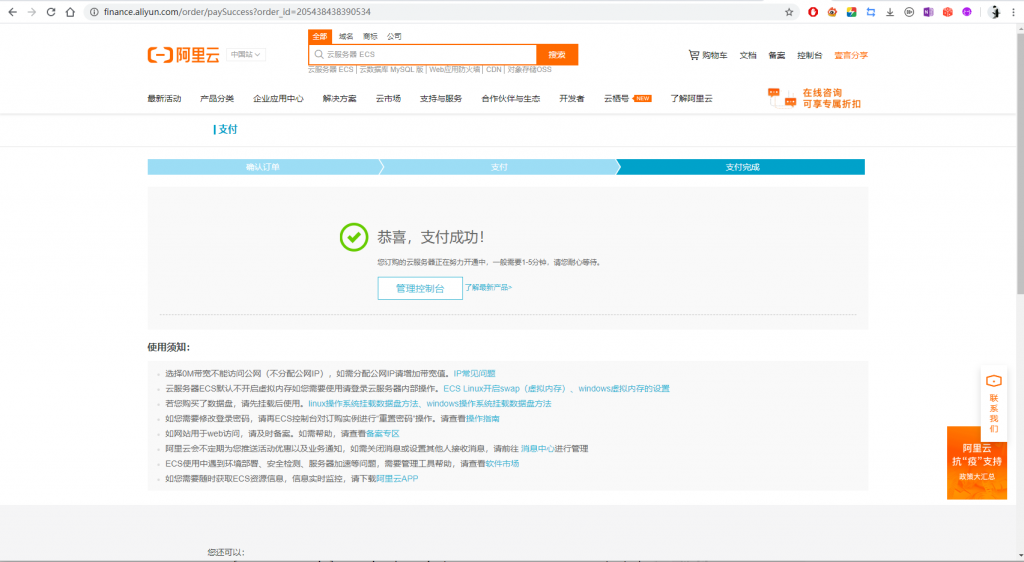Expand the 产品分类 navigation menu
1024x562 pixels.
point(217,99)
